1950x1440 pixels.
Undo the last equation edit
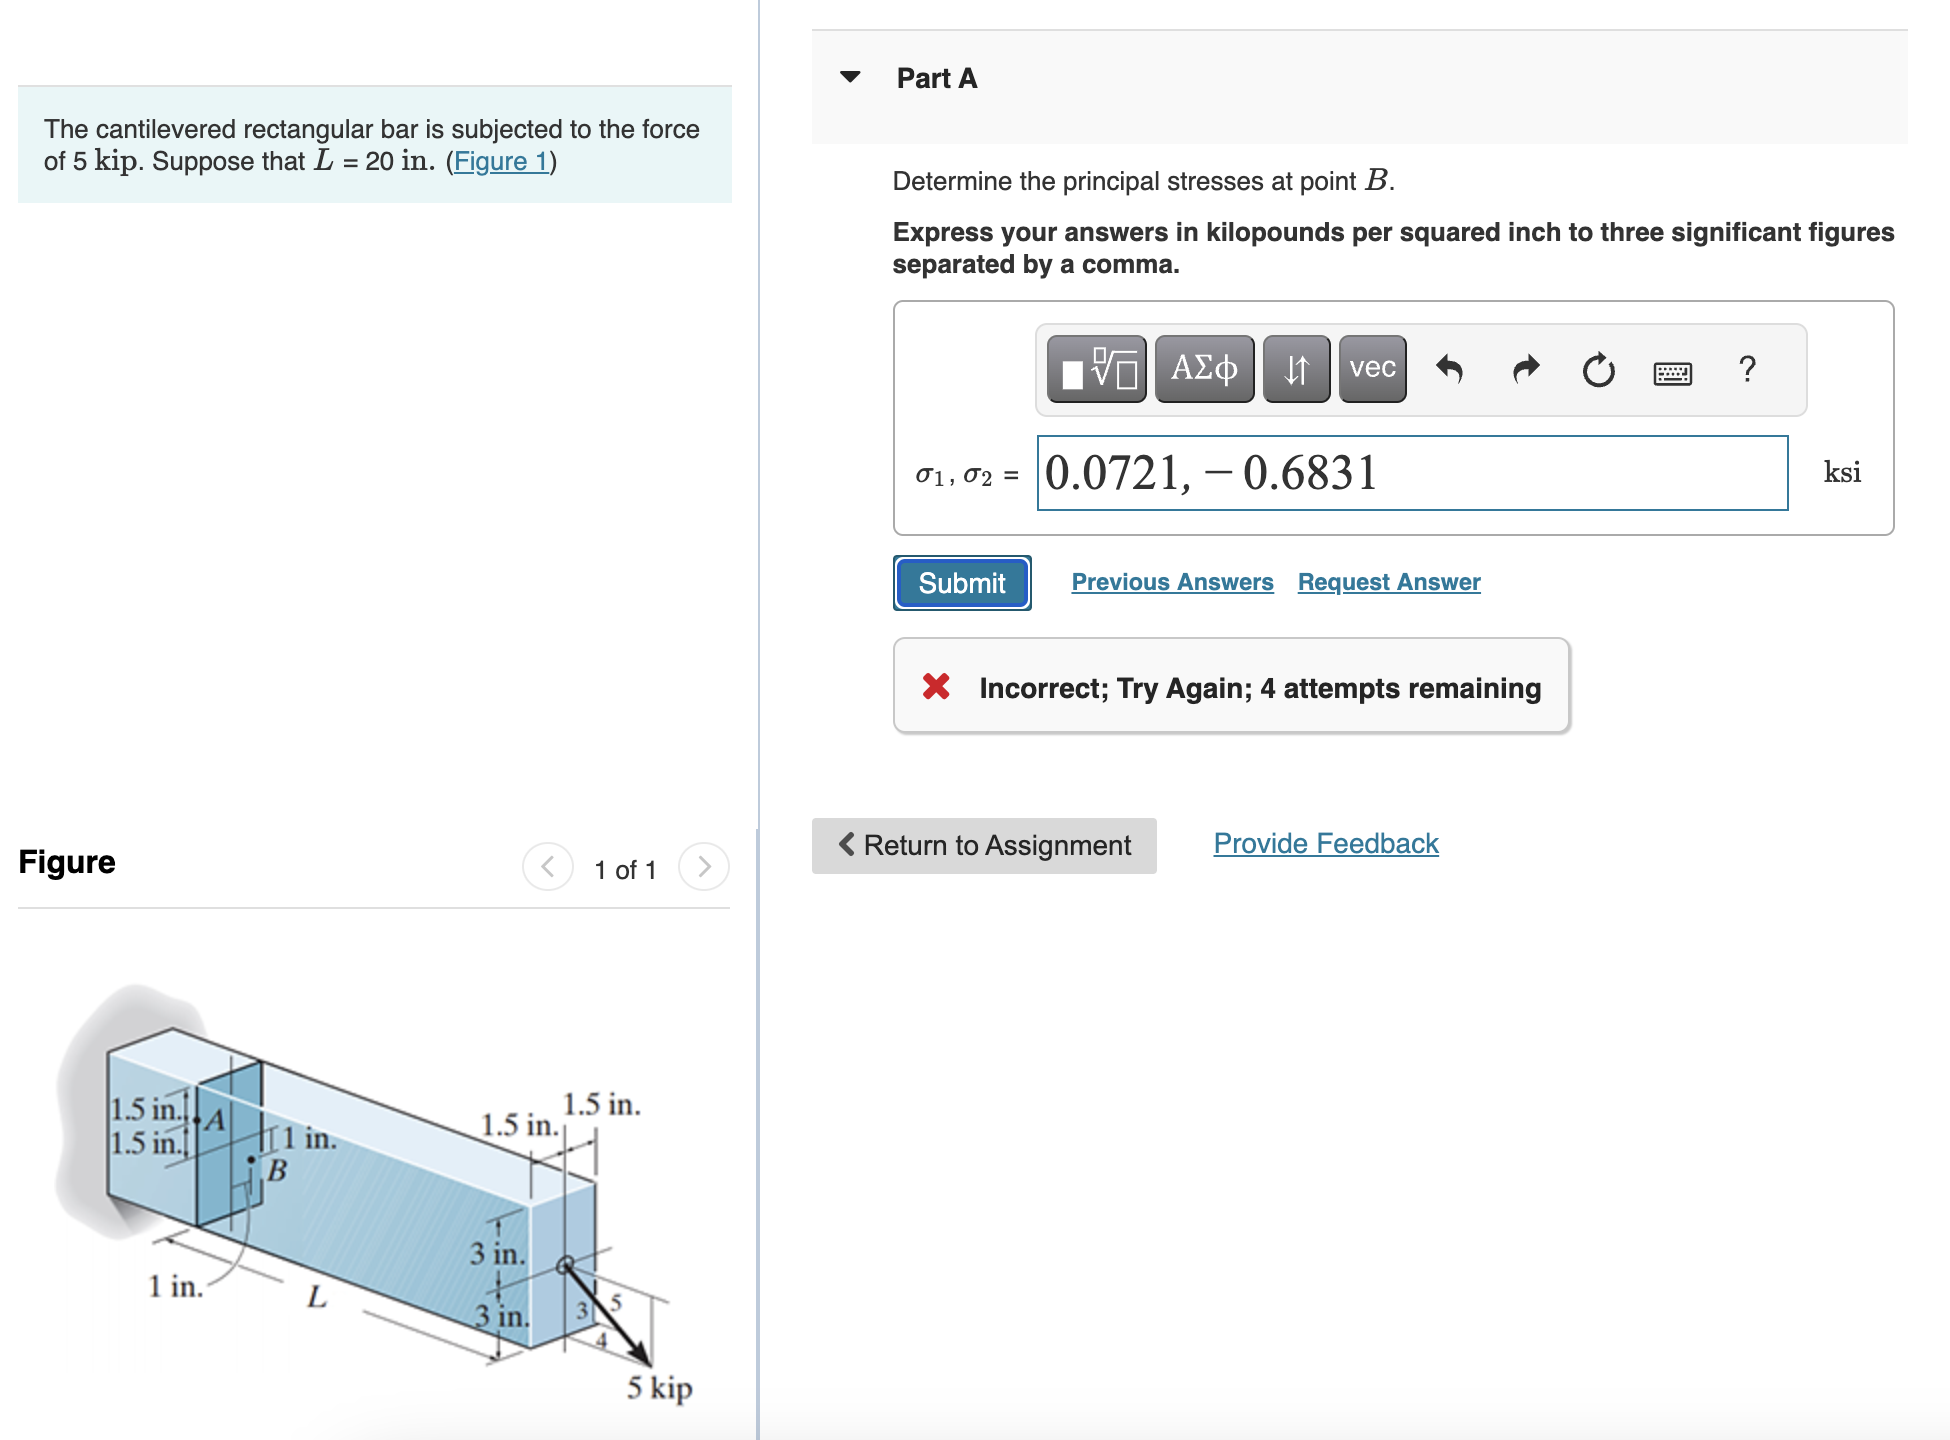point(1451,368)
